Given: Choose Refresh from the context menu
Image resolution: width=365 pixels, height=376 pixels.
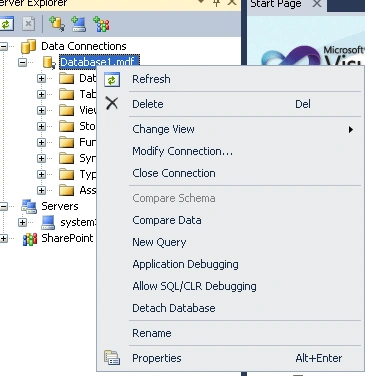Looking at the screenshot, I should pyautogui.click(x=230, y=79).
